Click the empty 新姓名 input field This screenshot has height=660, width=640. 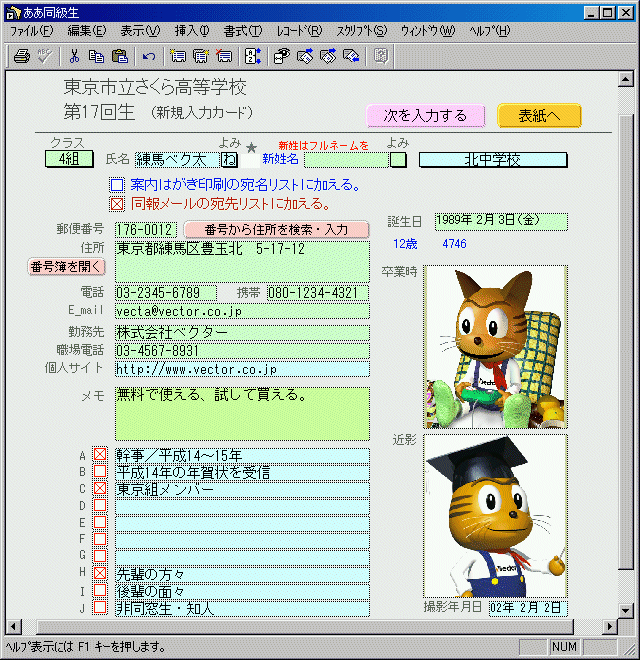click(346, 160)
